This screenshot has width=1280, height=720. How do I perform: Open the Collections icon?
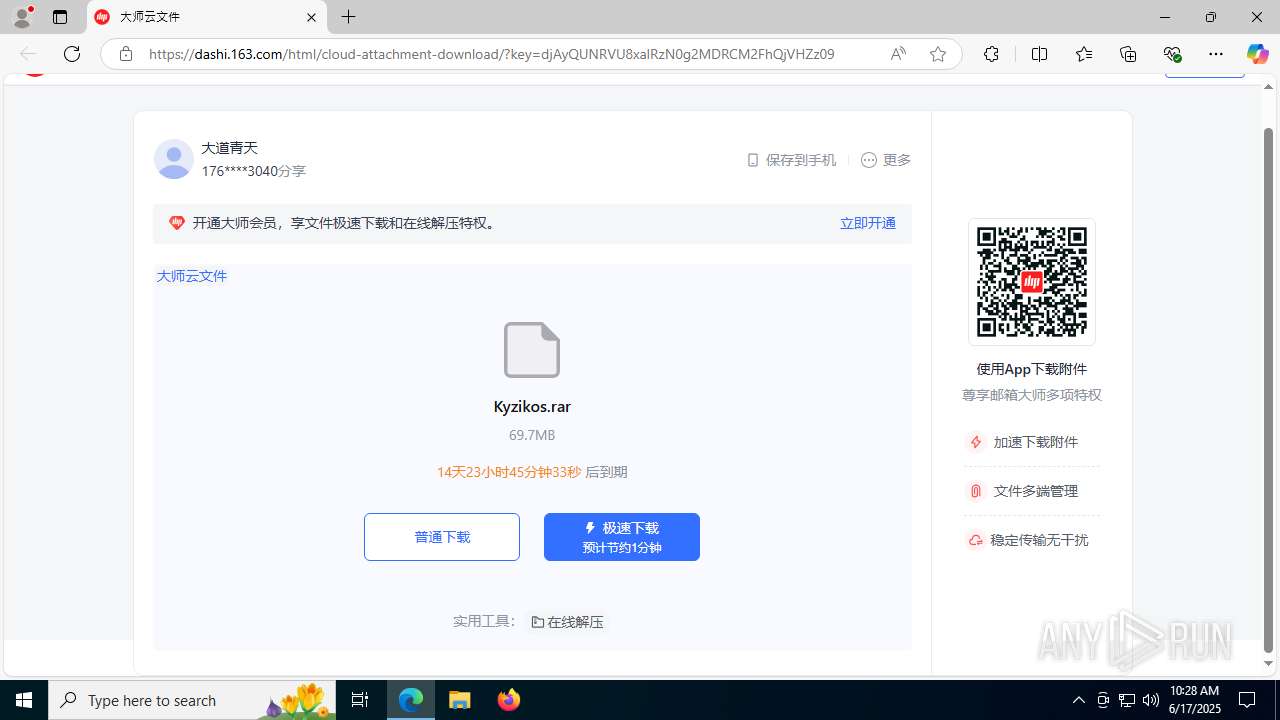coord(1128,54)
